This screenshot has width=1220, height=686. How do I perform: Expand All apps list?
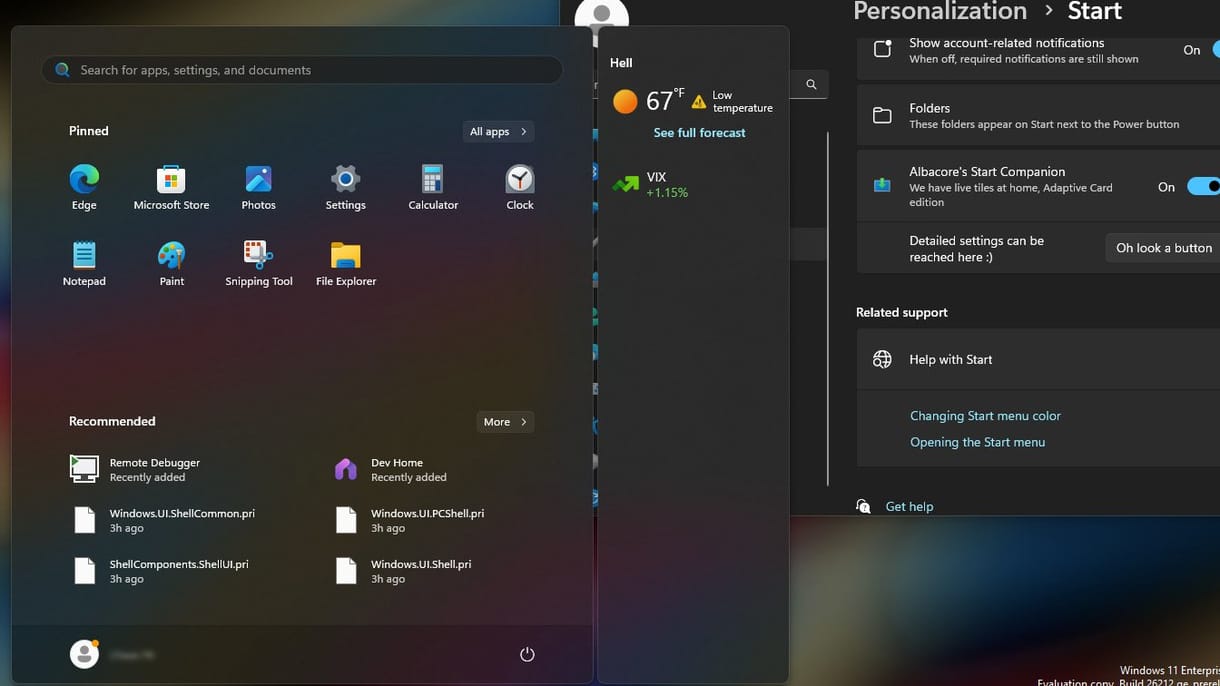[x=498, y=132]
